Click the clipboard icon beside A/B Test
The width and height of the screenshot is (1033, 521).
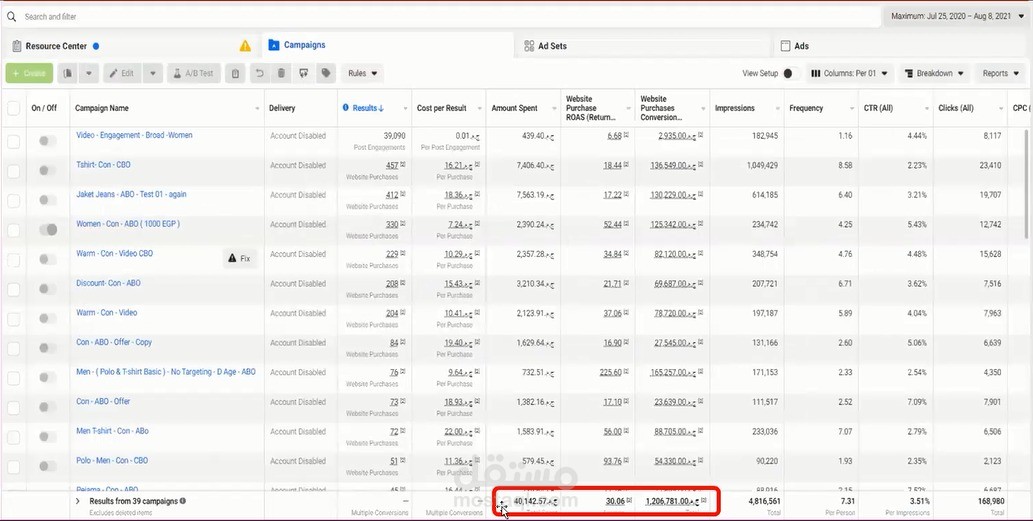pyautogui.click(x=235, y=74)
